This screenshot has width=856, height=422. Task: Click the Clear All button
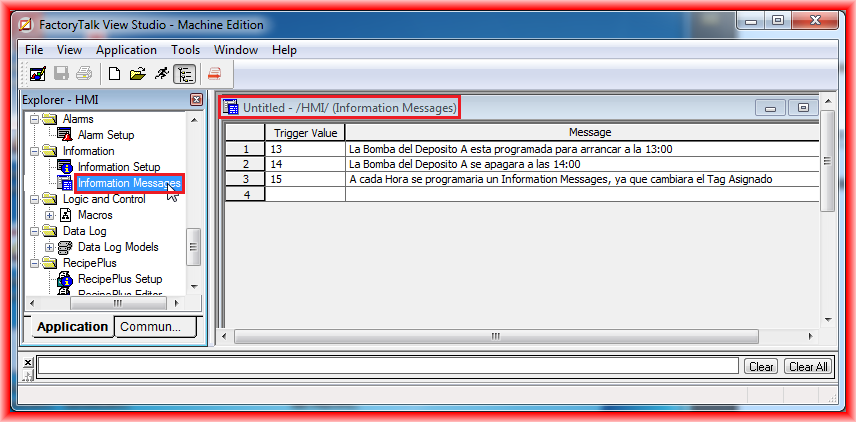click(808, 367)
